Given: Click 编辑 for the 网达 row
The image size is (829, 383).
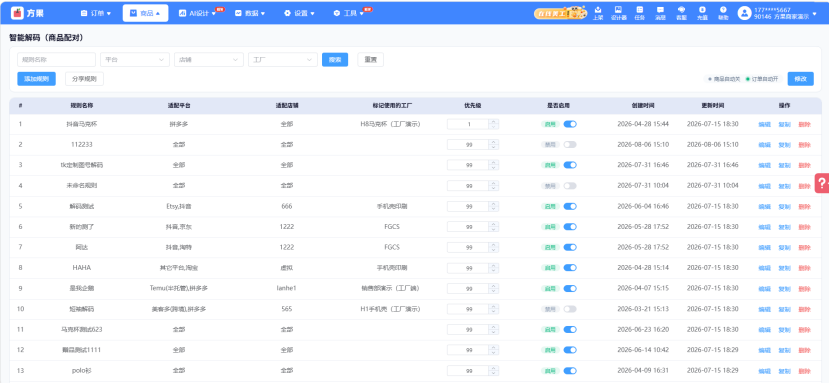Looking at the screenshot, I should click(x=764, y=247).
